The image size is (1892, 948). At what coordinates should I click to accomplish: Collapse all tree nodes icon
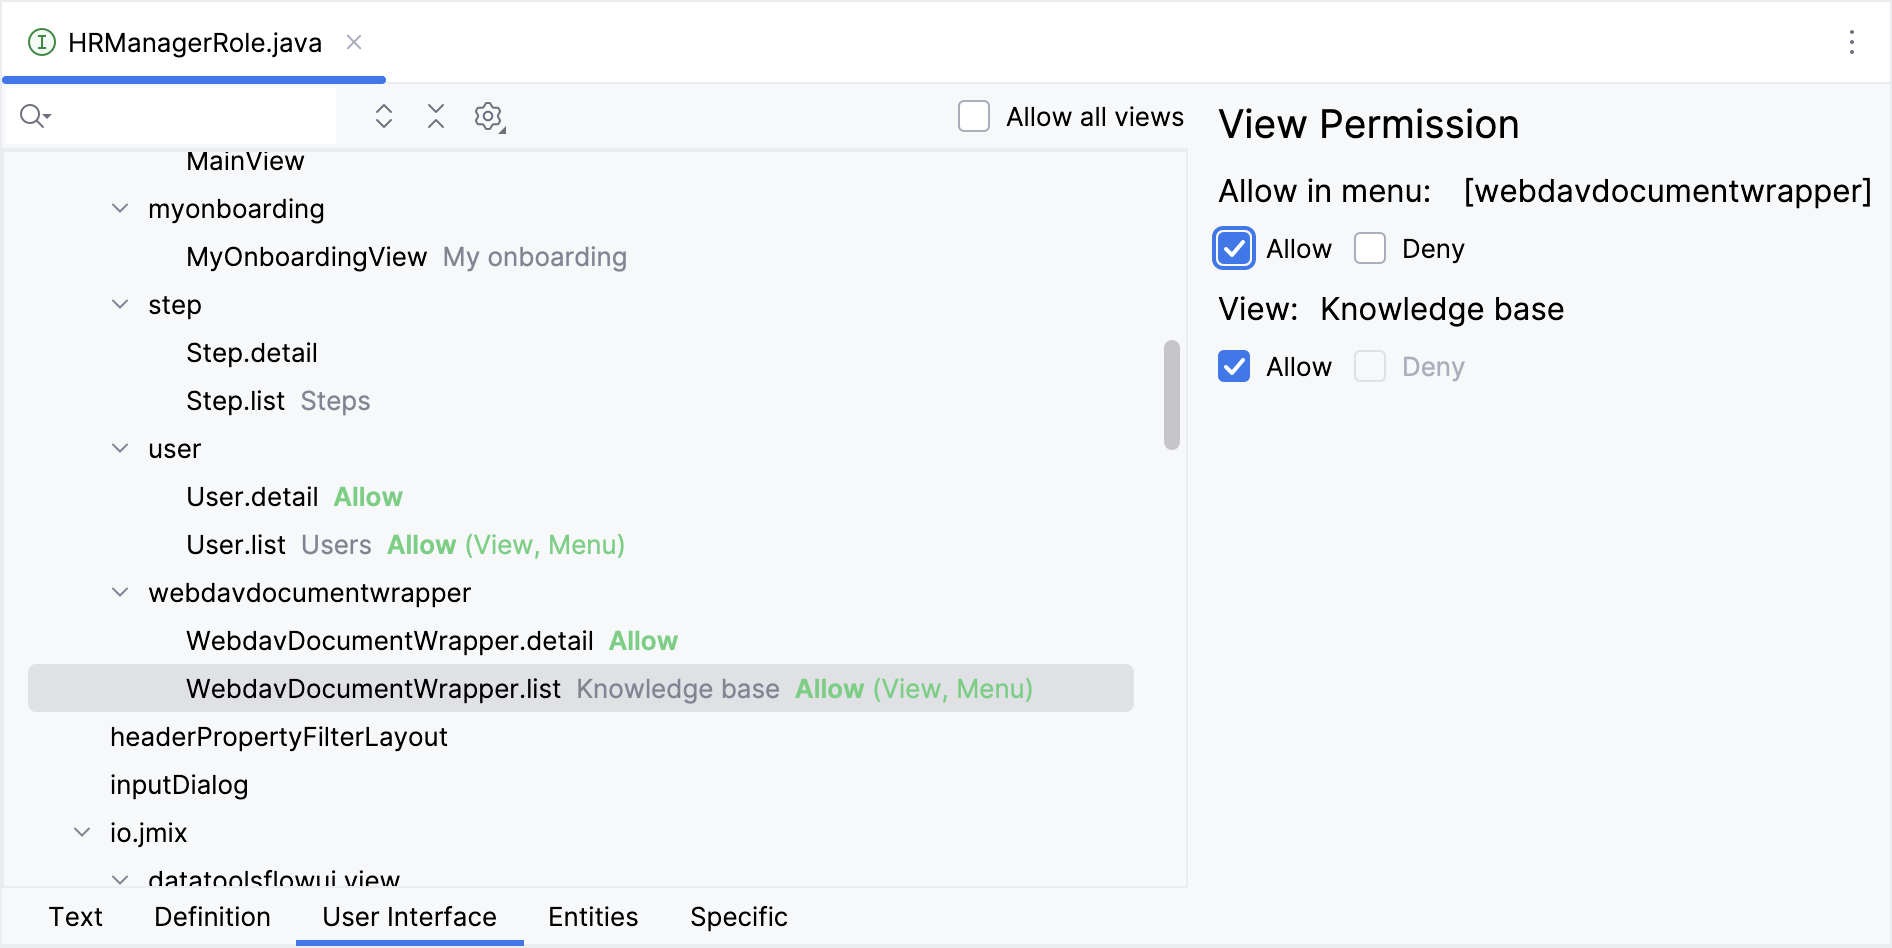[x=436, y=116]
